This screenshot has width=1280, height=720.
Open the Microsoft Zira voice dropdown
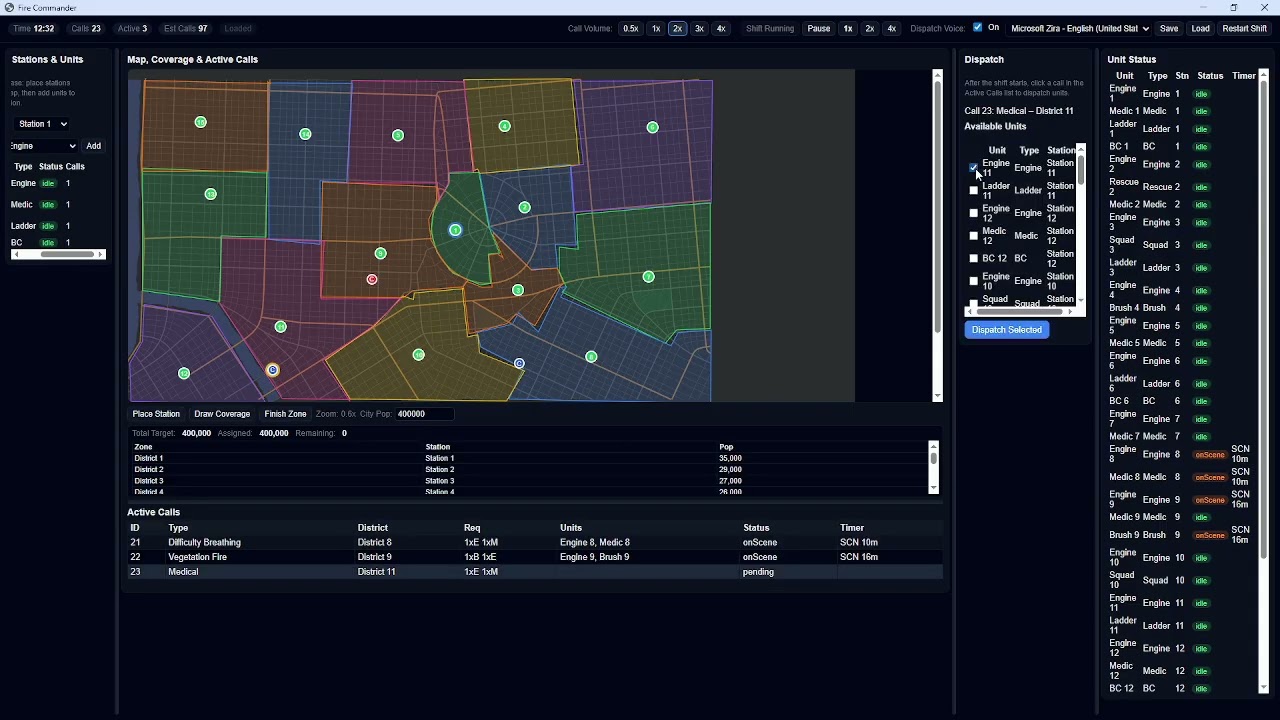(1079, 29)
